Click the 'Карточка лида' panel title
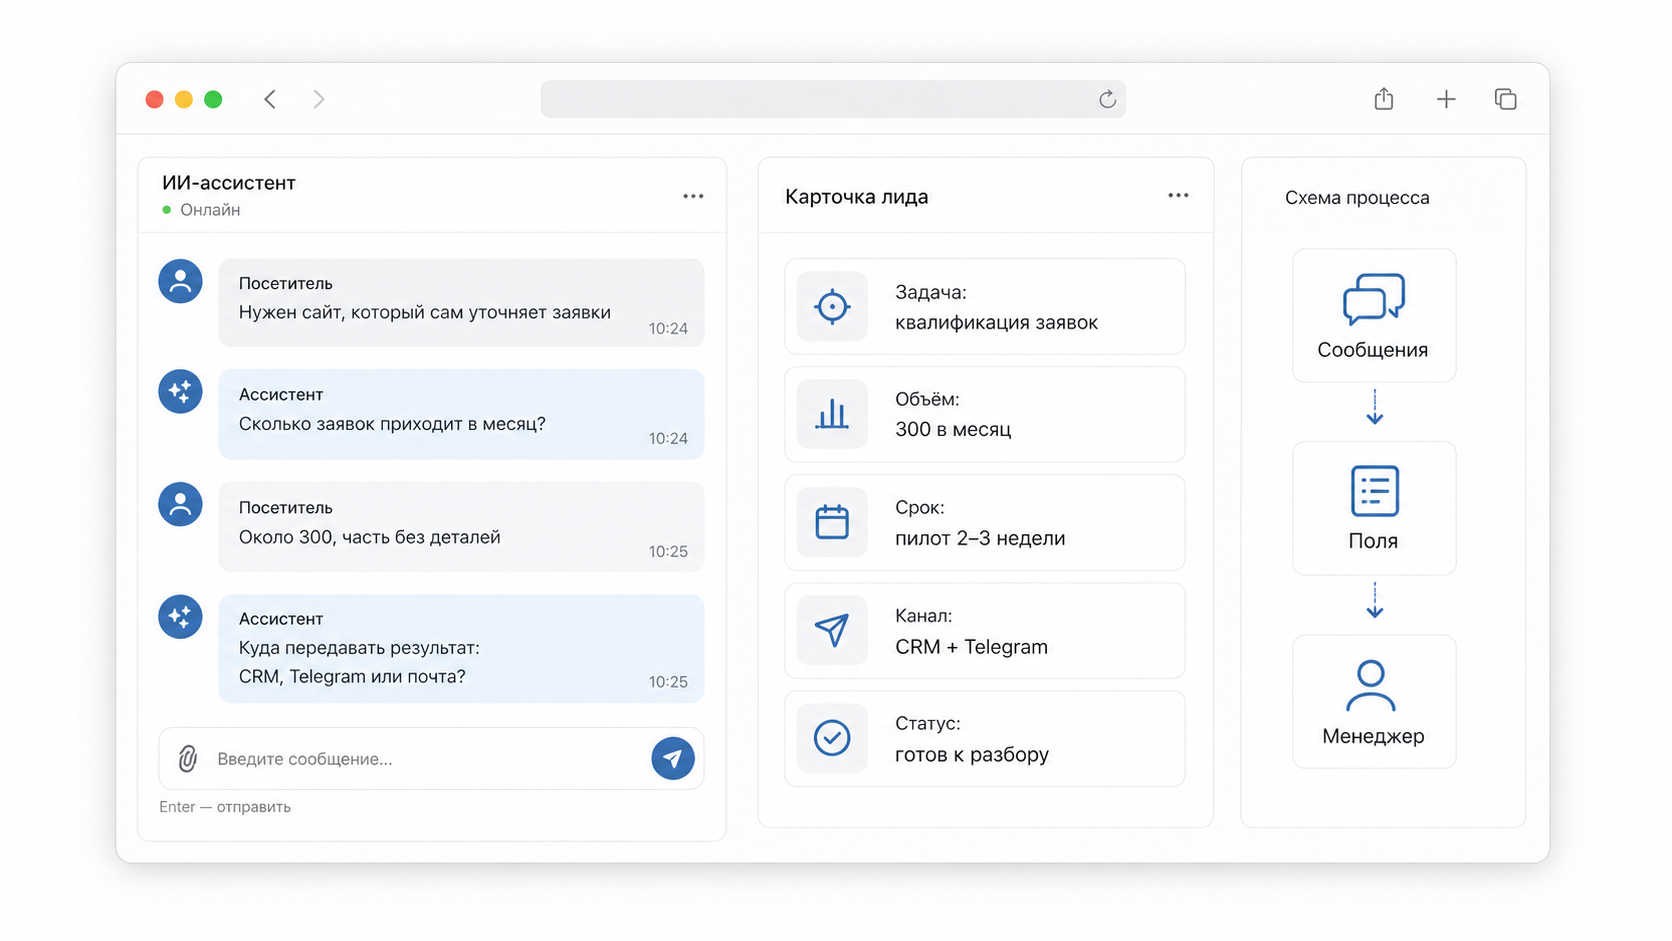 point(856,197)
